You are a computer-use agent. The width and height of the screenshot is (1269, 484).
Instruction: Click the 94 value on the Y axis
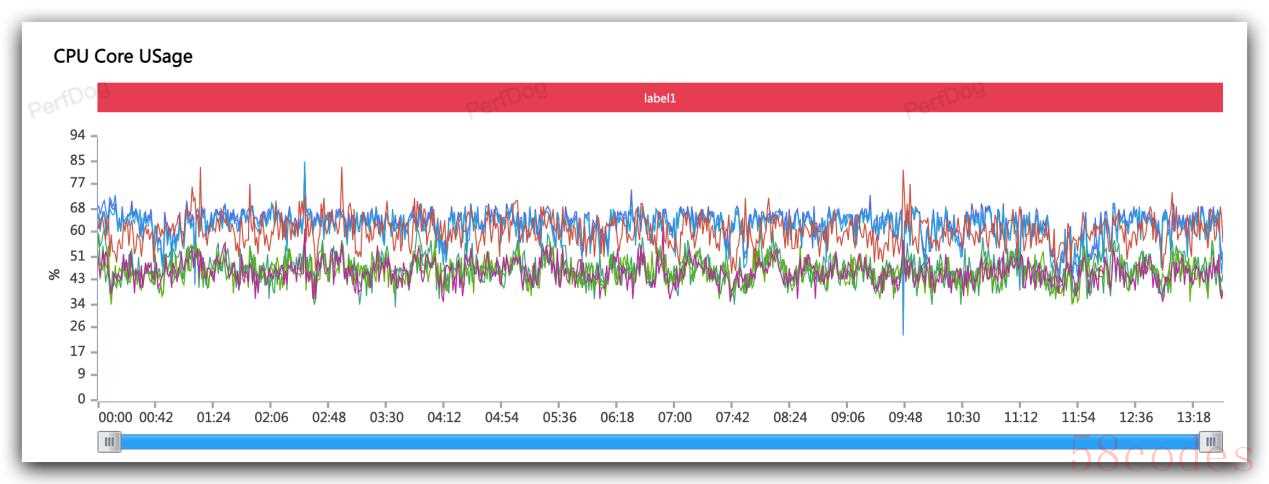point(76,135)
